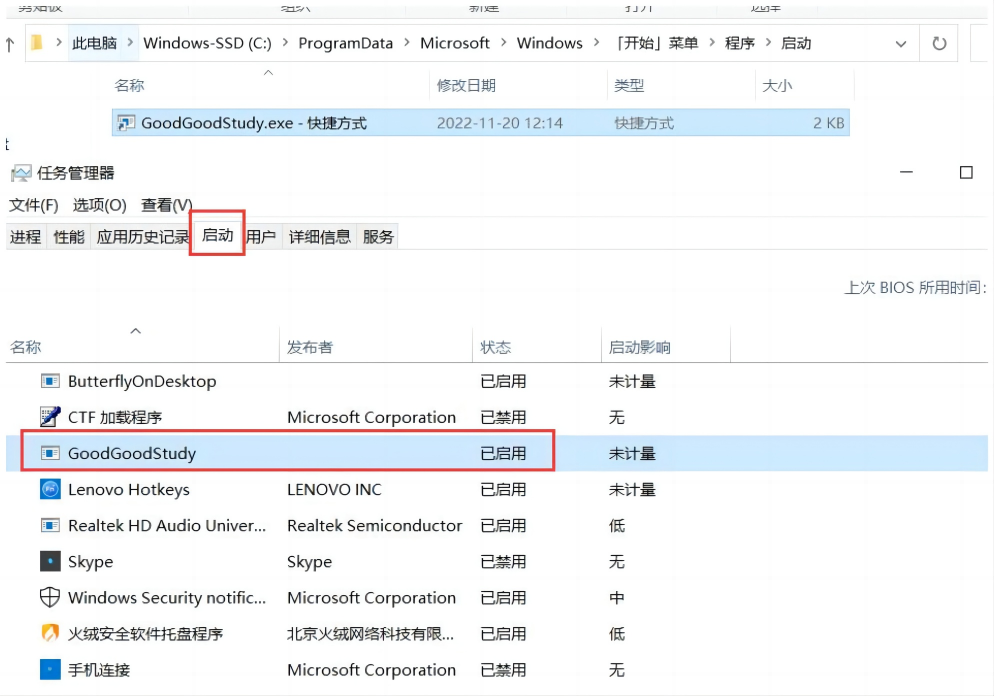Switch to the 性能 tab
994x696 pixels.
point(68,237)
